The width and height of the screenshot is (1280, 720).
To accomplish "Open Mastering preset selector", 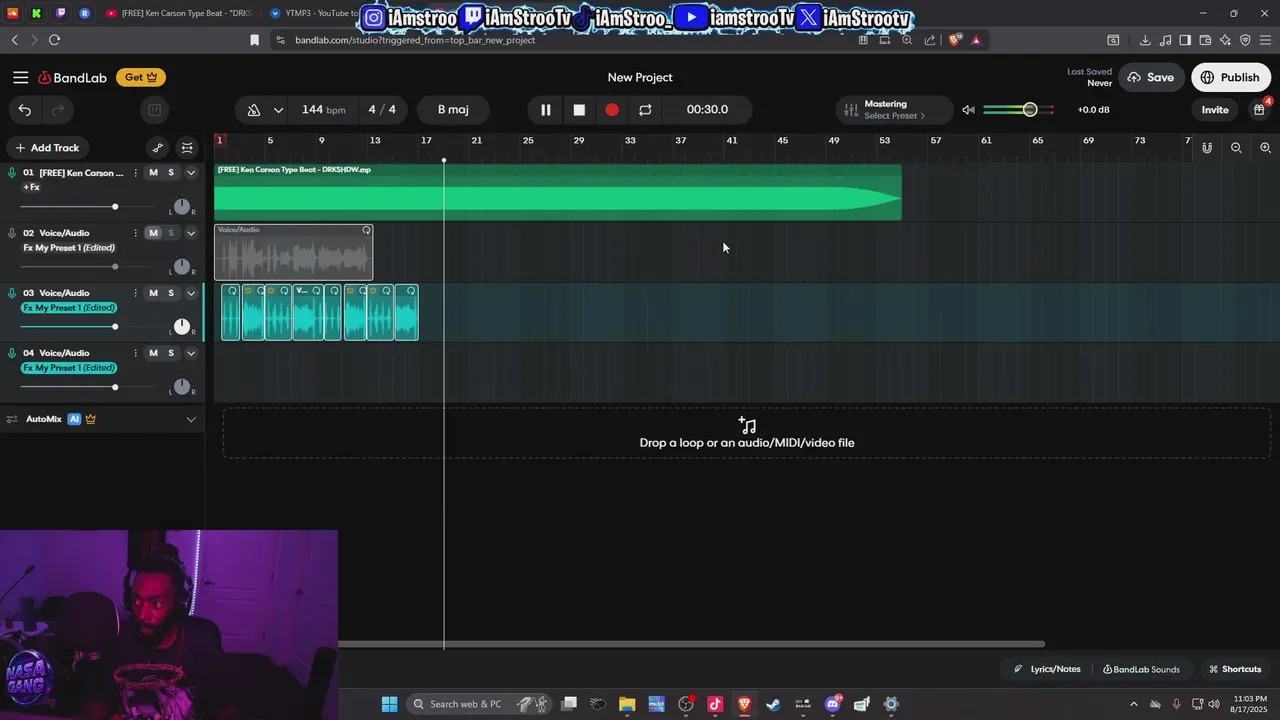I will 894,110.
